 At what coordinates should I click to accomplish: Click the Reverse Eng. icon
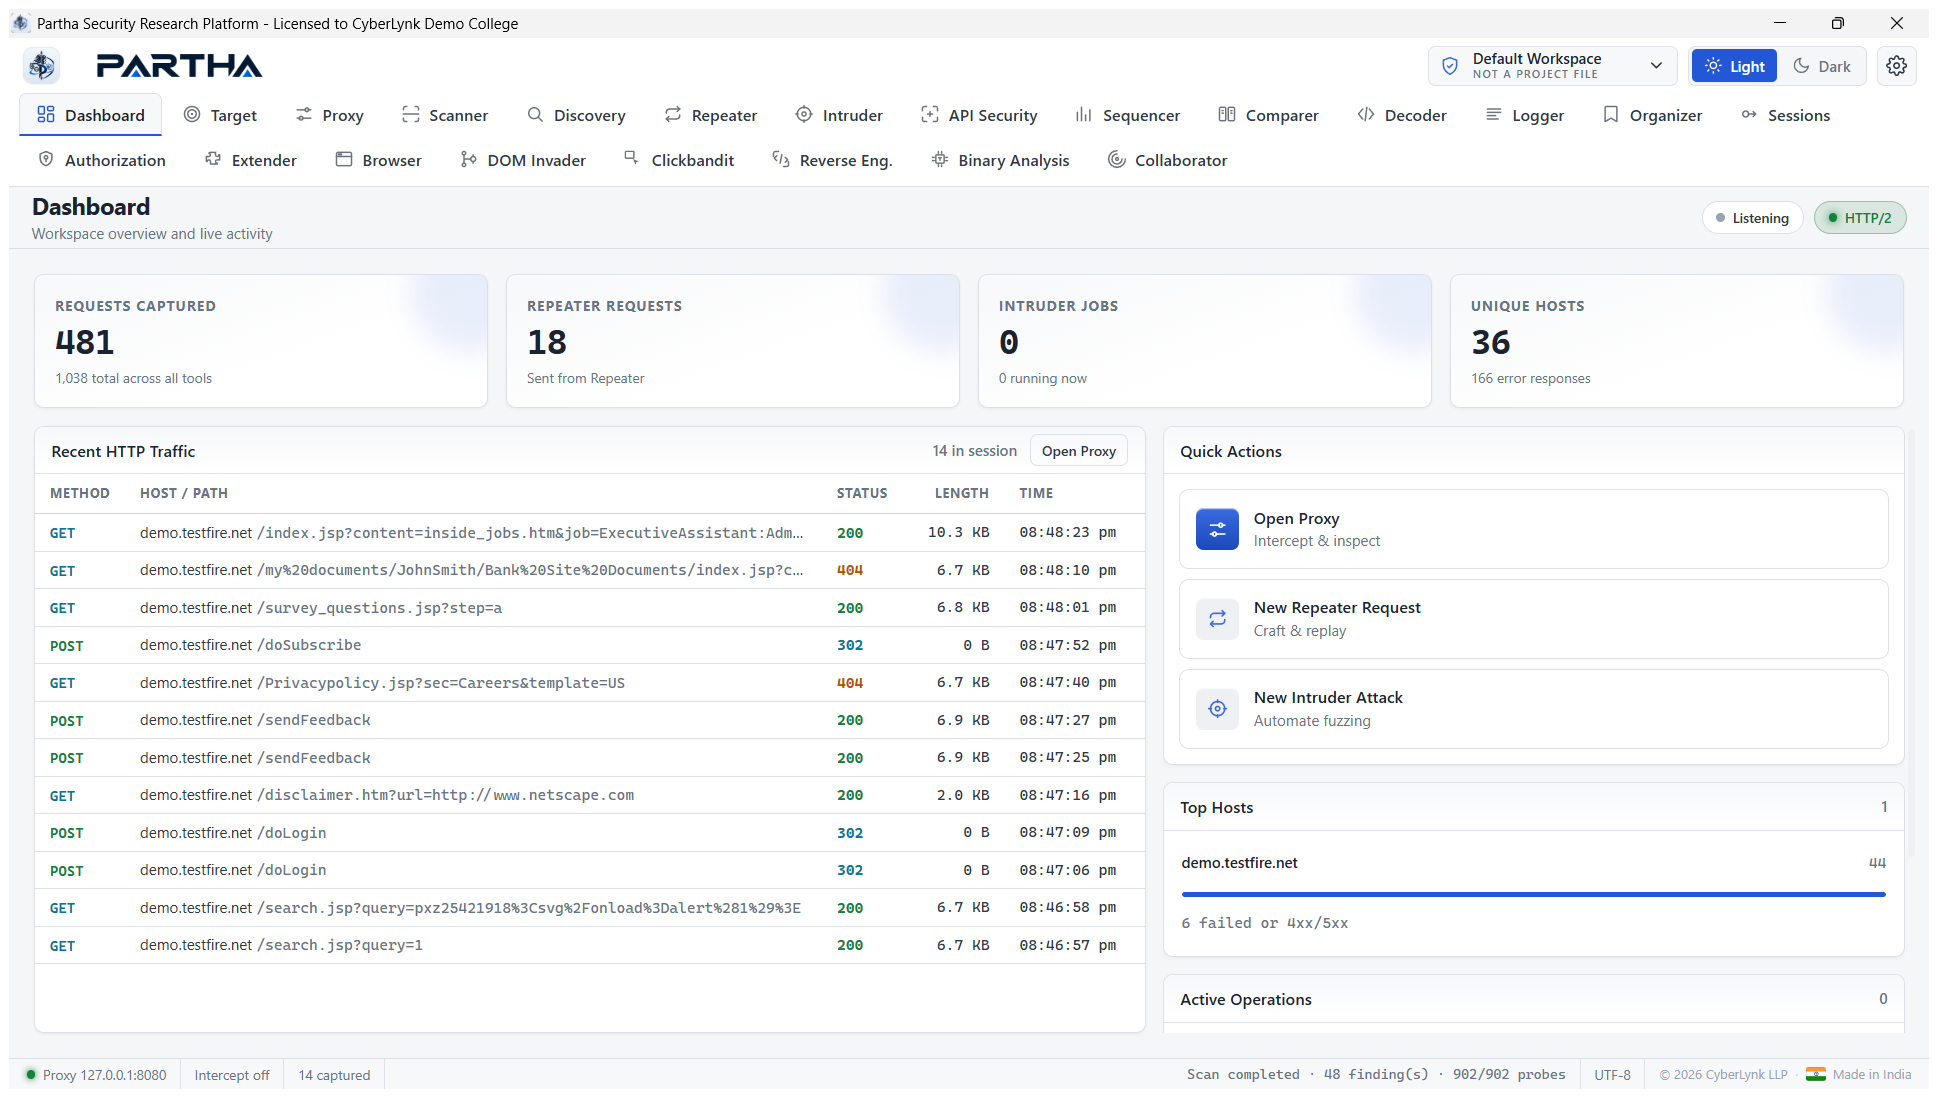point(781,159)
